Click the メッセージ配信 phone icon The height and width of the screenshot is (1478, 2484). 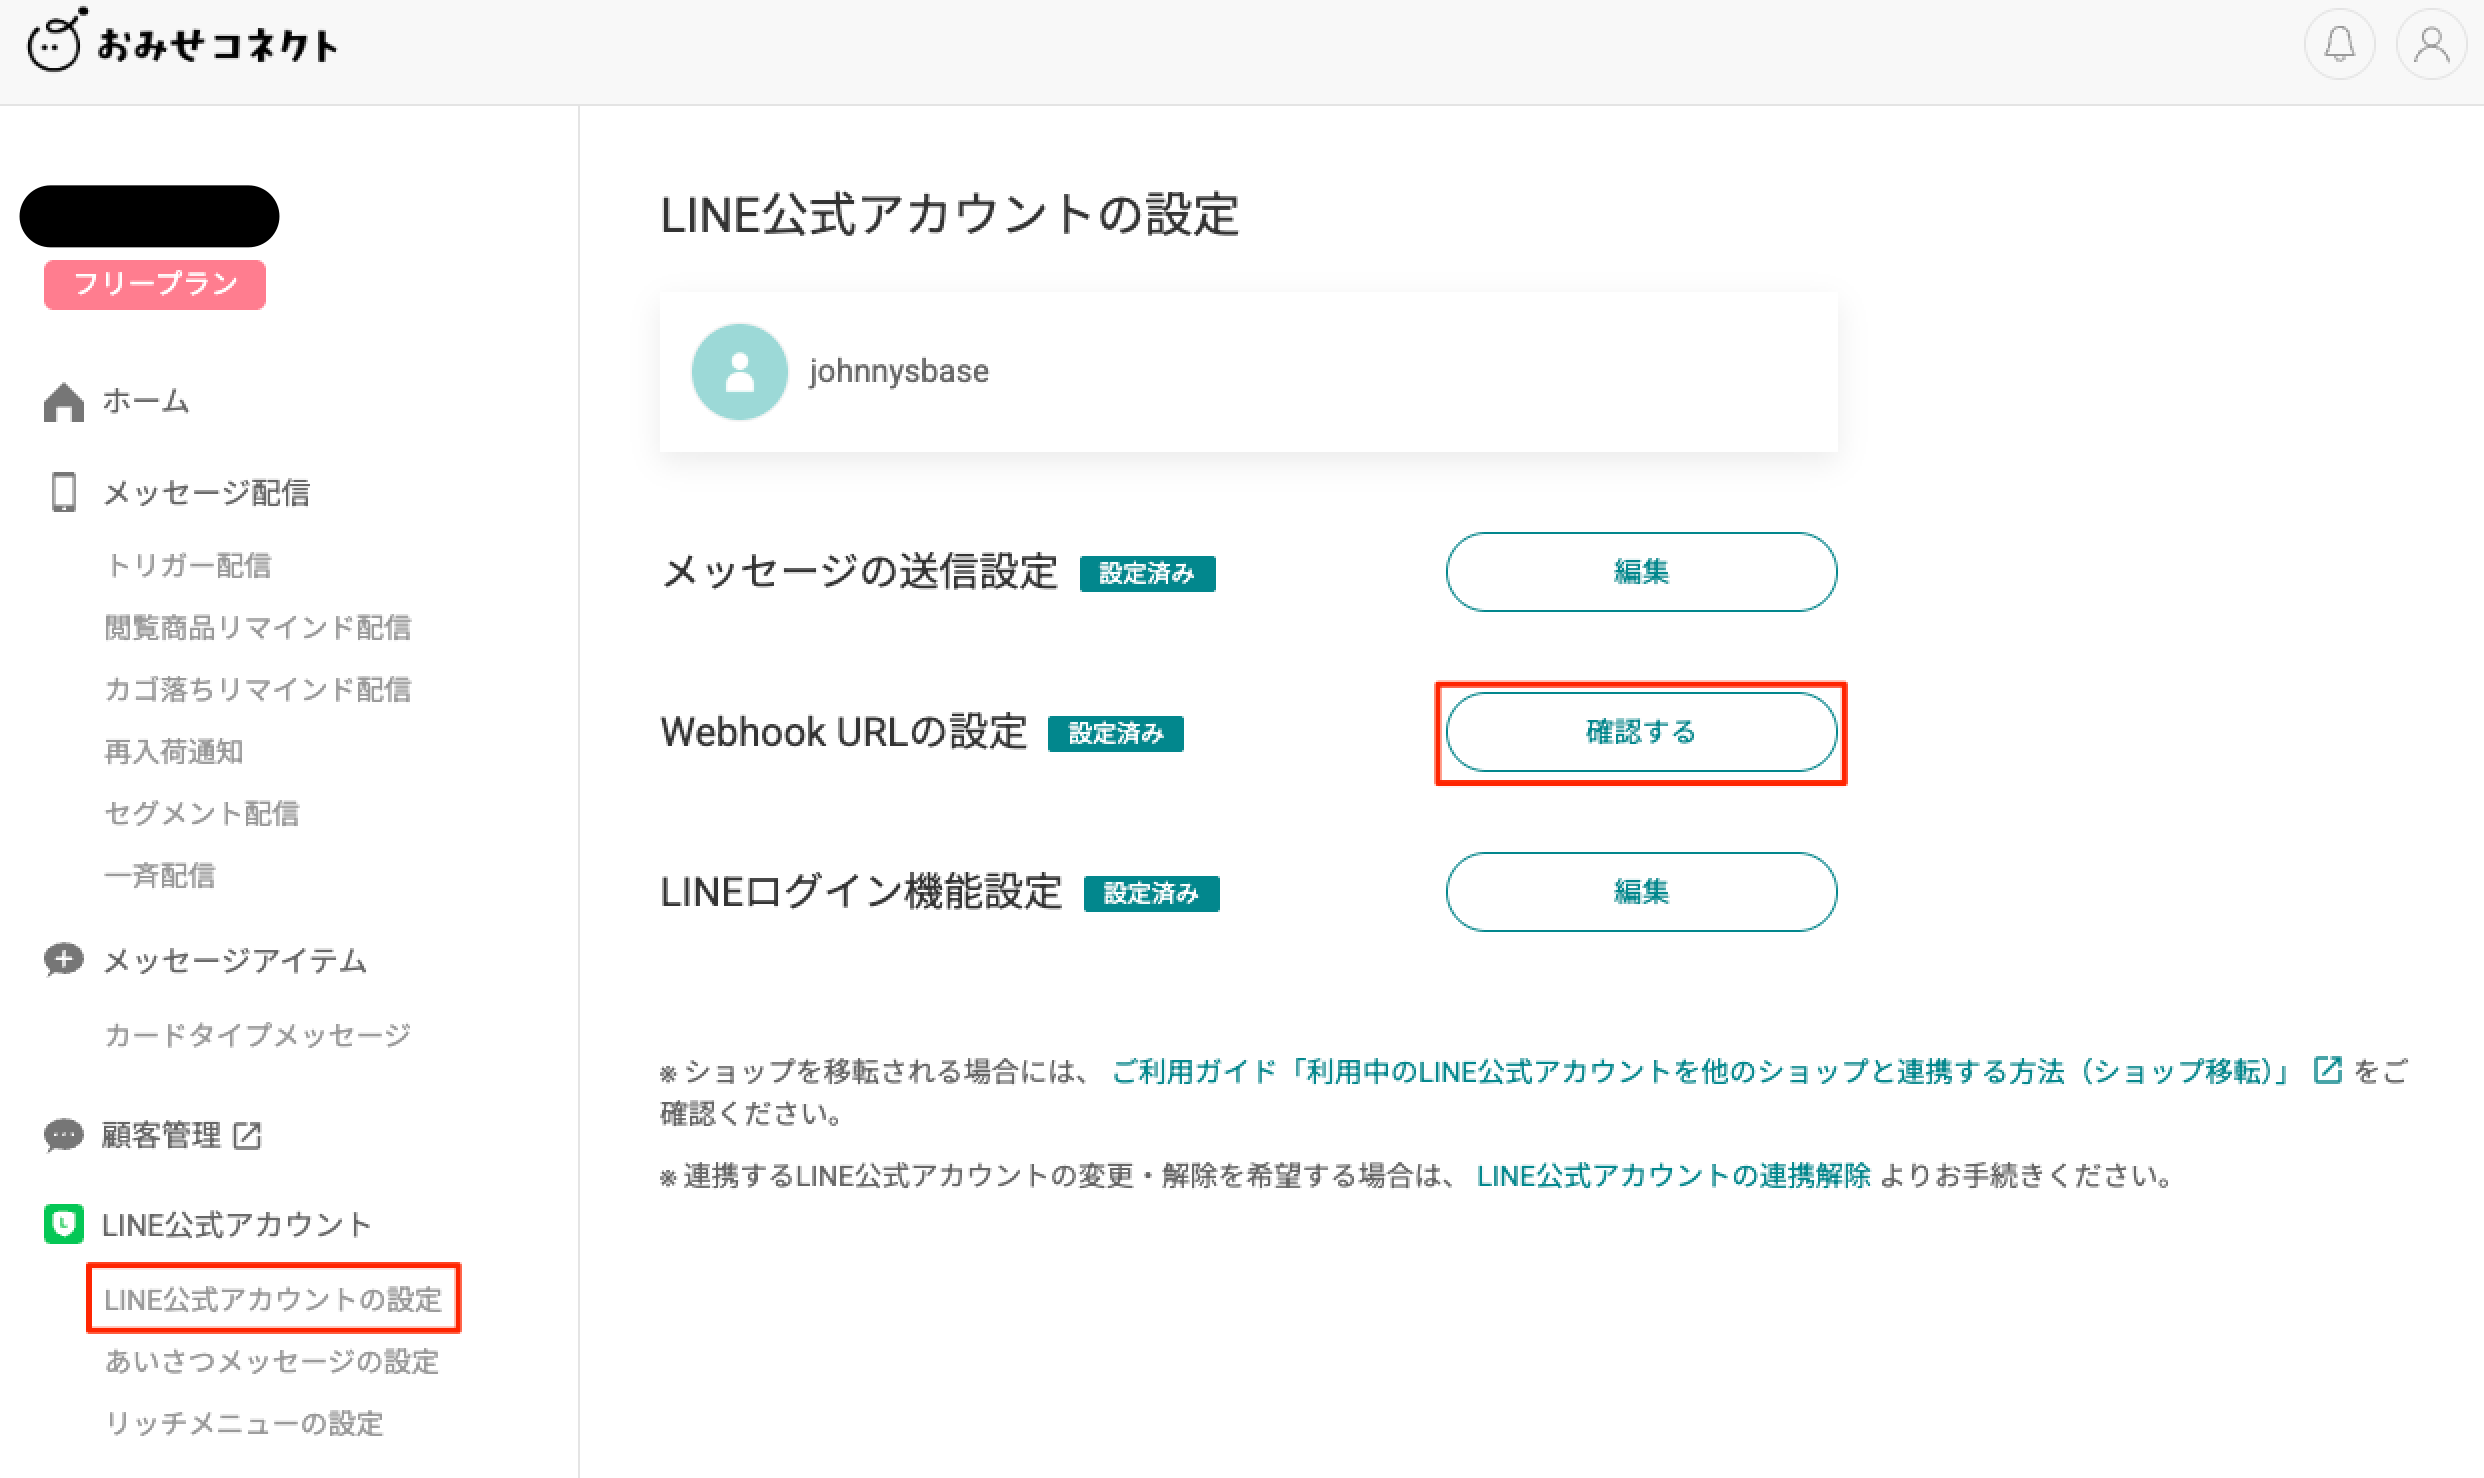click(64, 493)
